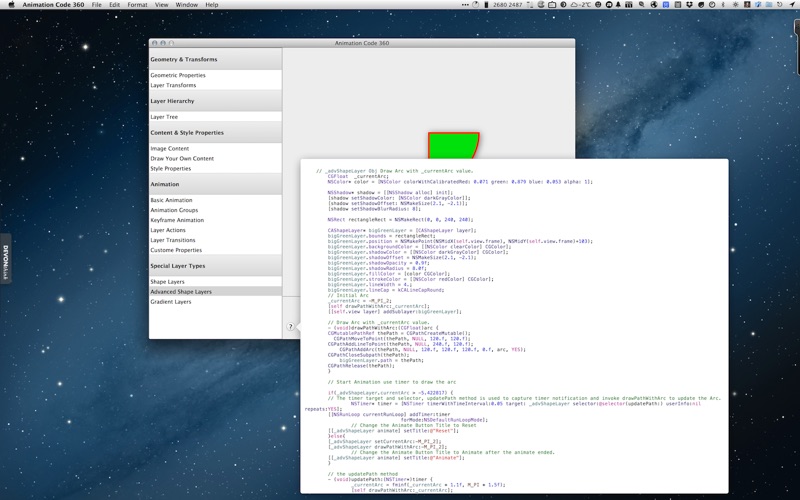800x500 pixels.
Task: Click the 2680 2487 readout in menu bar
Action: (508, 5)
